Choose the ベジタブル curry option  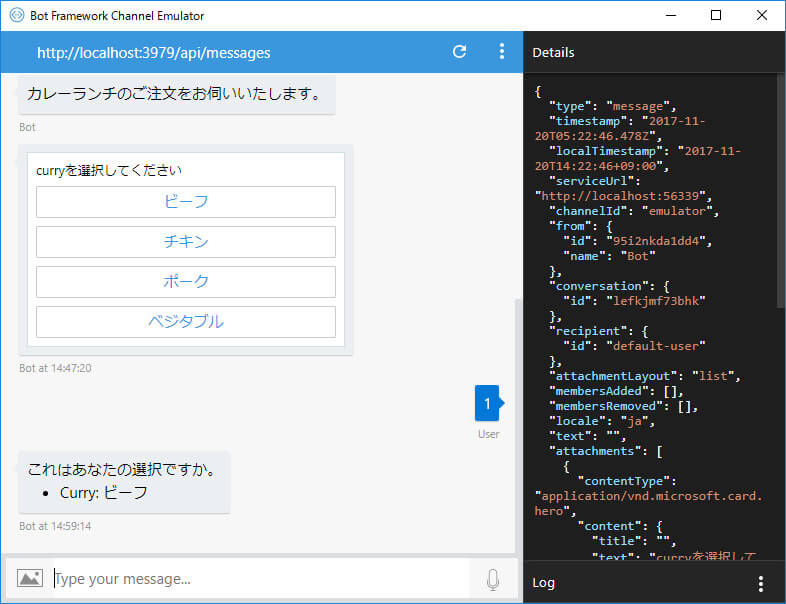pos(186,322)
